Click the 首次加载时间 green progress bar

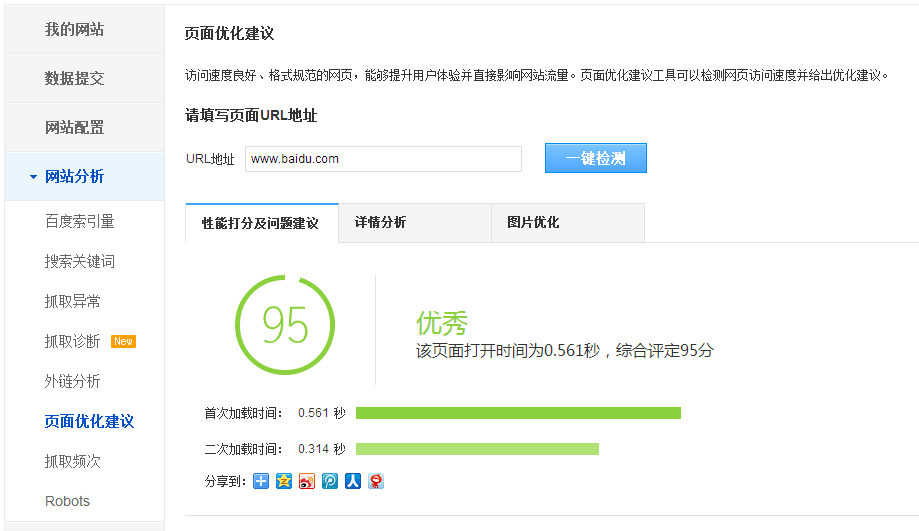click(518, 413)
